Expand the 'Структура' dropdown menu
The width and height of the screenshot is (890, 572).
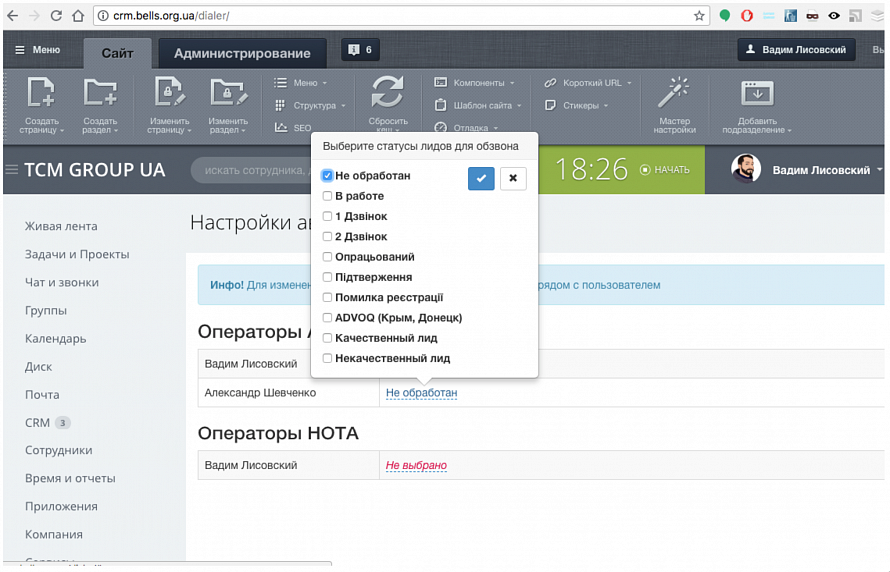[x=310, y=106]
